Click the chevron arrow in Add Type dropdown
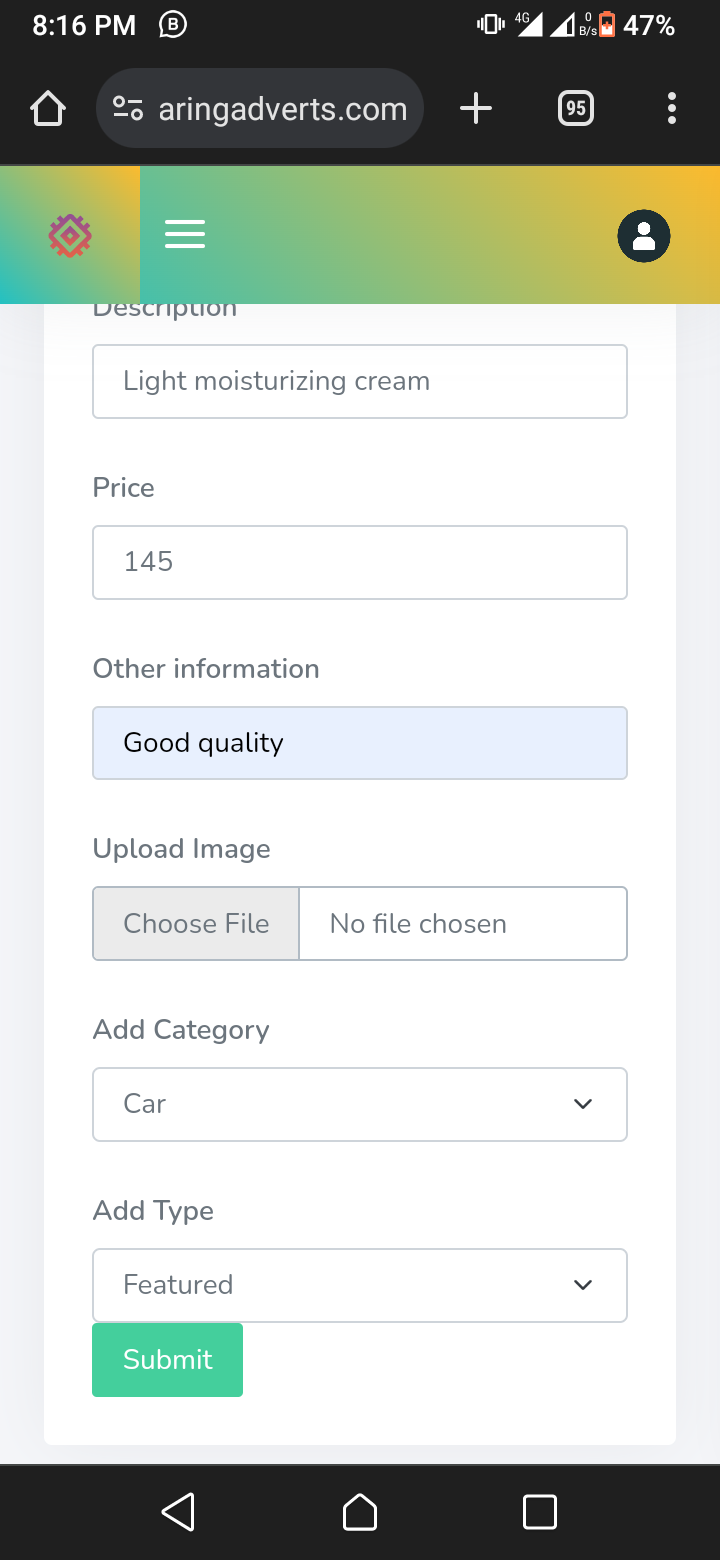Screen dimensions: 720x1560 tap(583, 1285)
